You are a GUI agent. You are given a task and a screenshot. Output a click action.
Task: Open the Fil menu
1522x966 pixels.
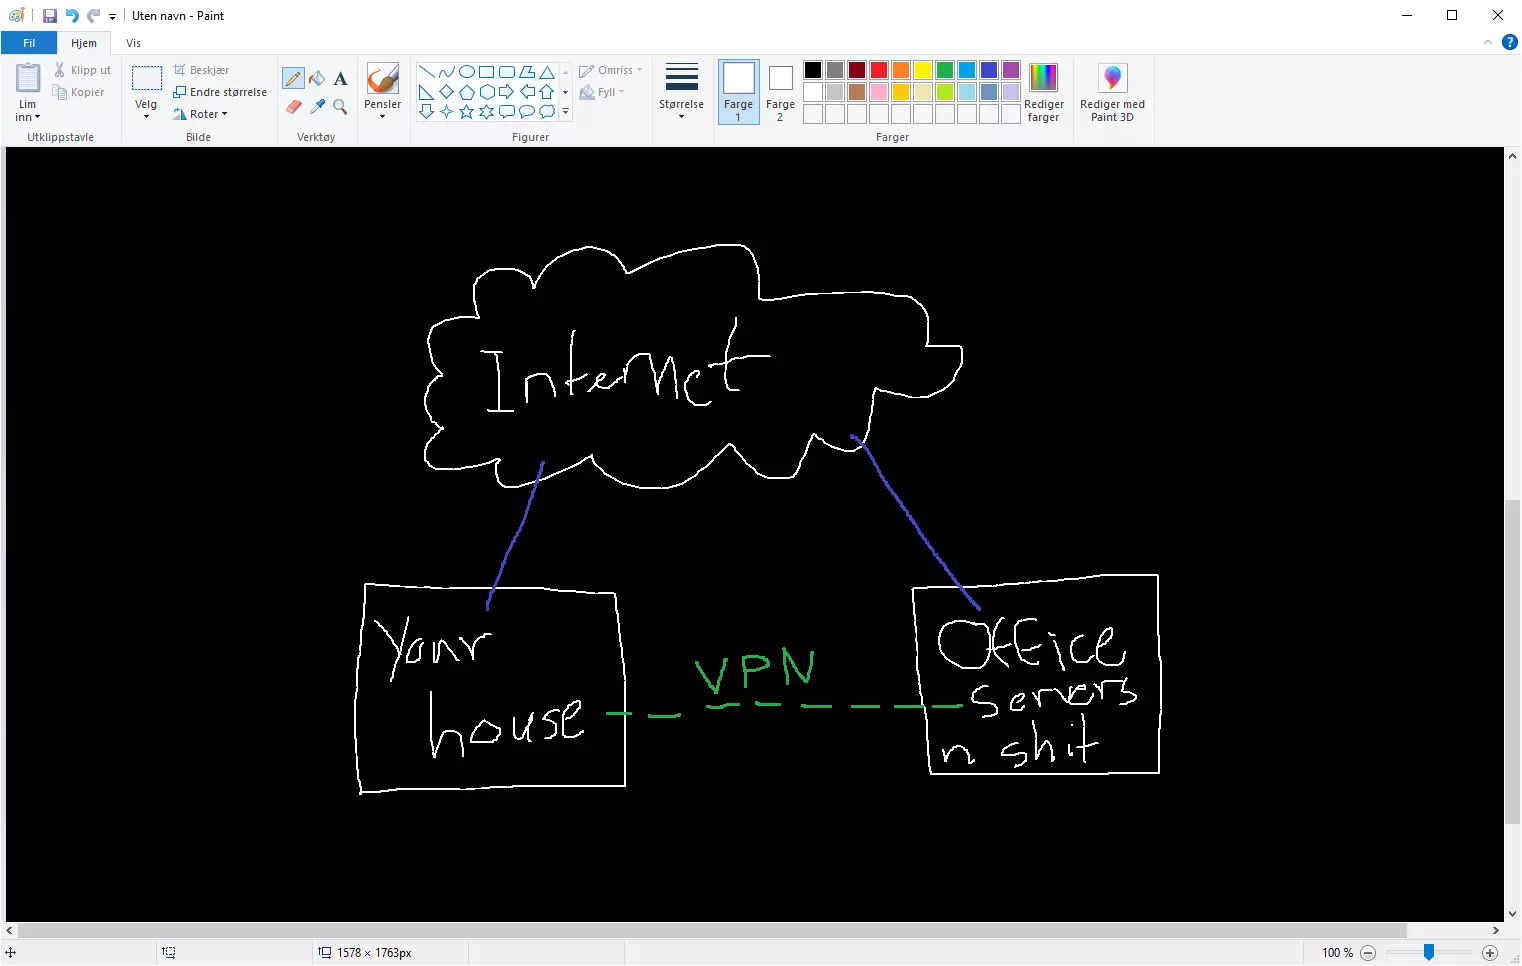point(29,43)
